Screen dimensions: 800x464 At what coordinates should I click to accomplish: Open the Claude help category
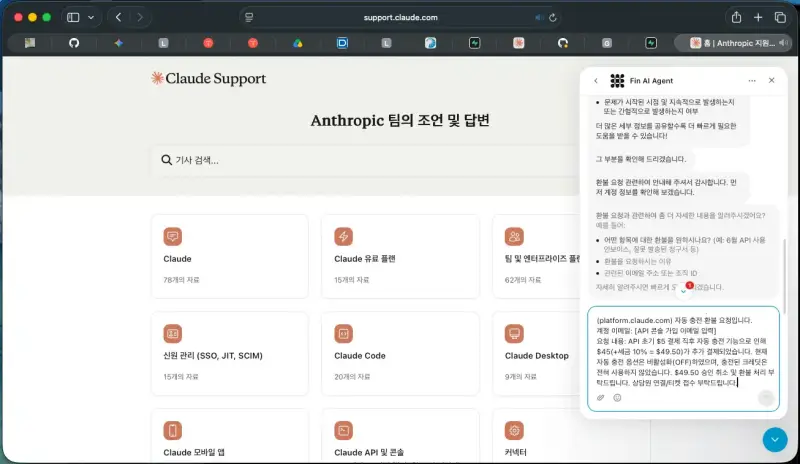coord(230,256)
